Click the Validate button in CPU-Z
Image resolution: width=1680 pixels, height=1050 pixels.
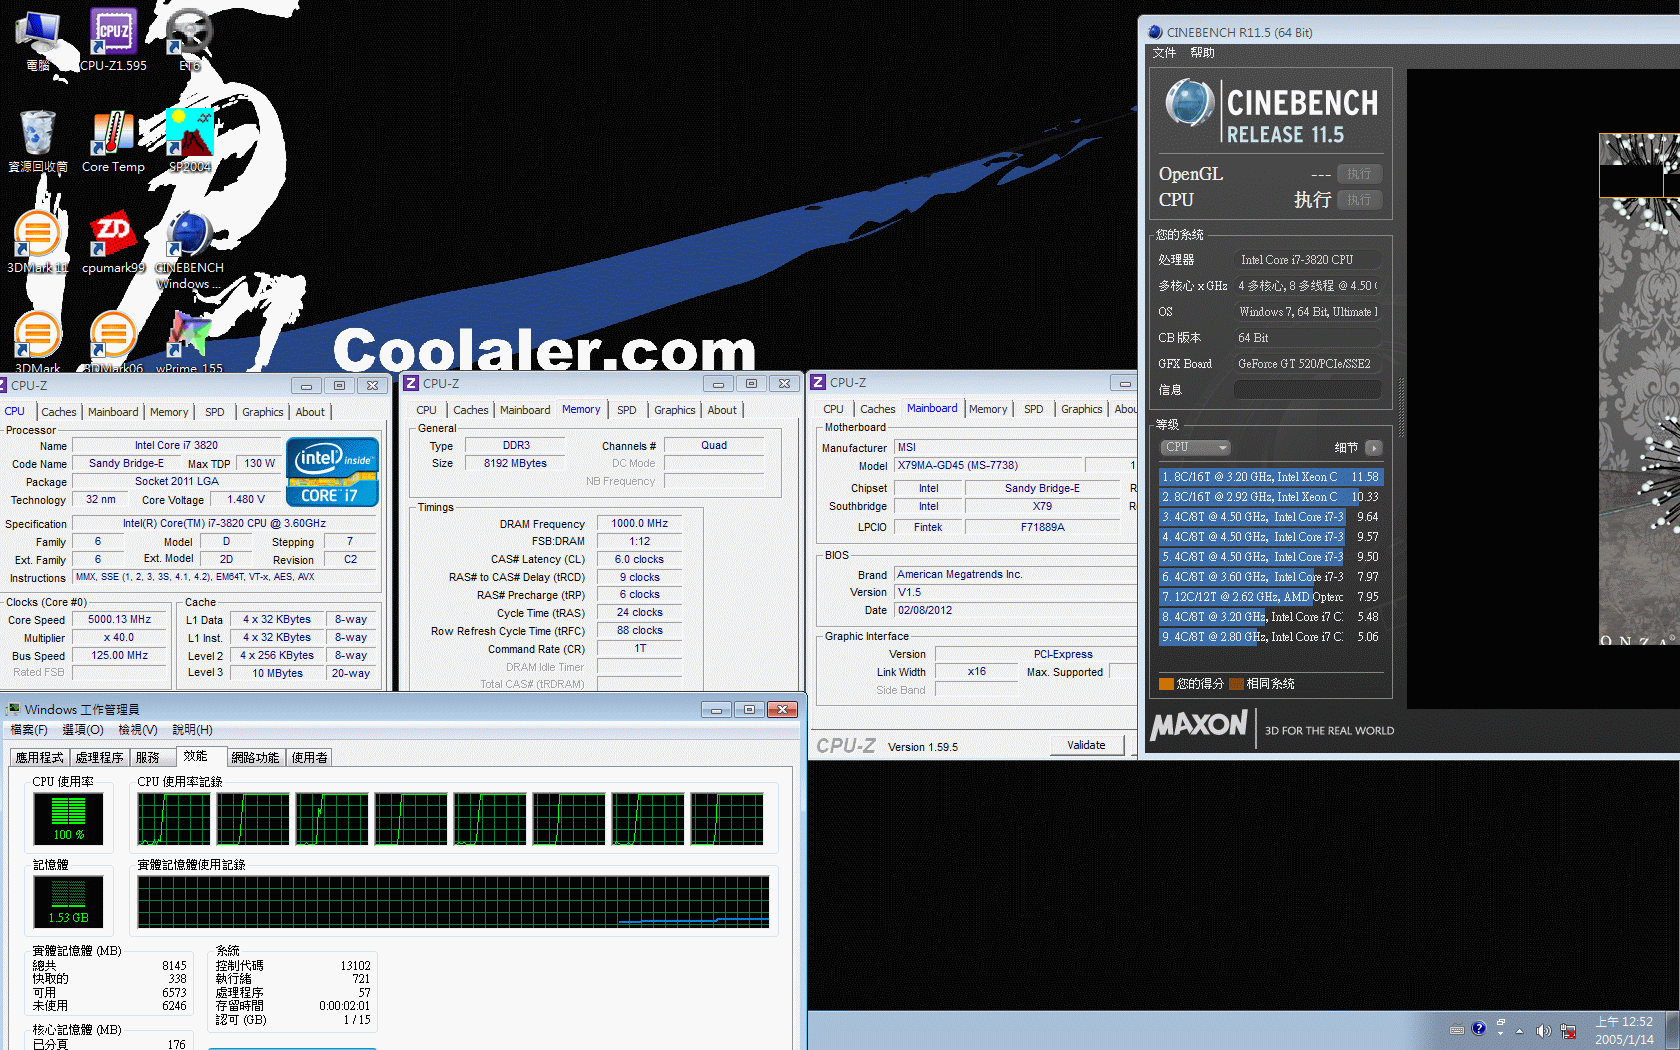[x=1087, y=745]
